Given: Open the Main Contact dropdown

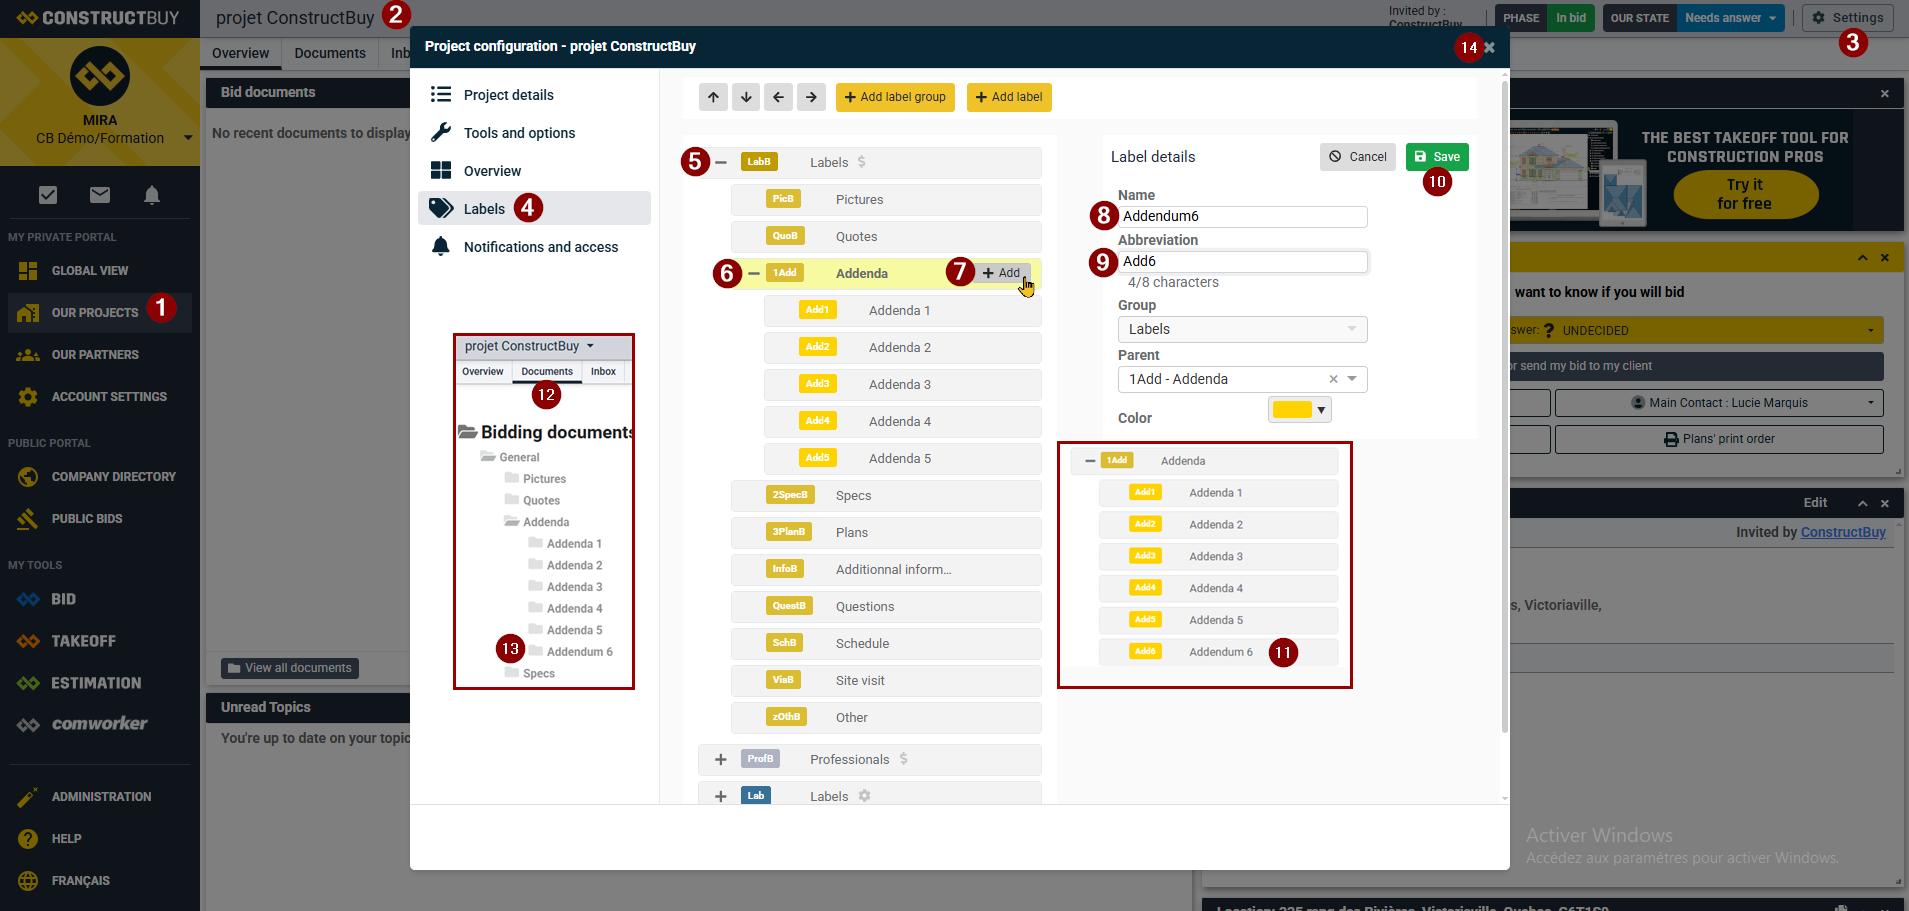Looking at the screenshot, I should tap(1719, 403).
